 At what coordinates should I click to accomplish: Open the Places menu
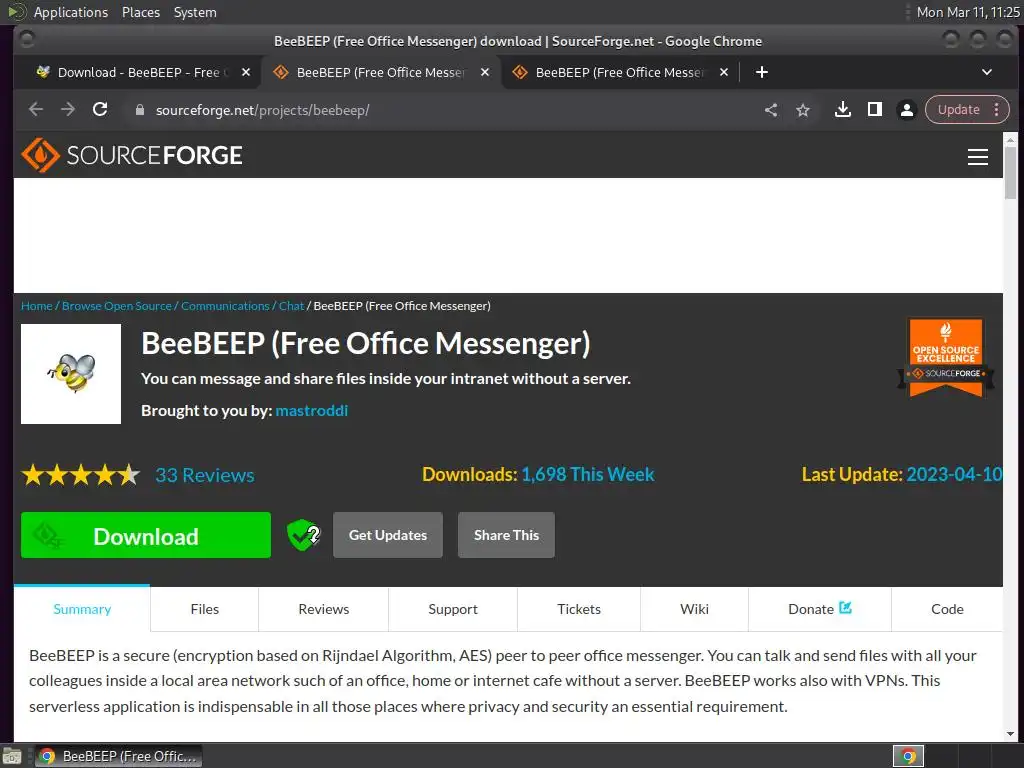point(140,12)
